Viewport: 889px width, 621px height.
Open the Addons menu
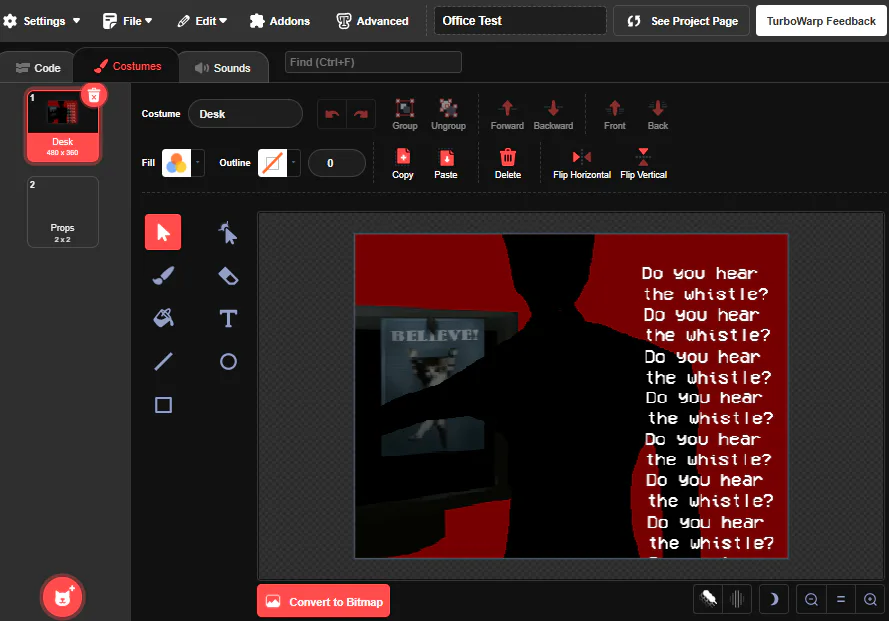click(x=280, y=21)
